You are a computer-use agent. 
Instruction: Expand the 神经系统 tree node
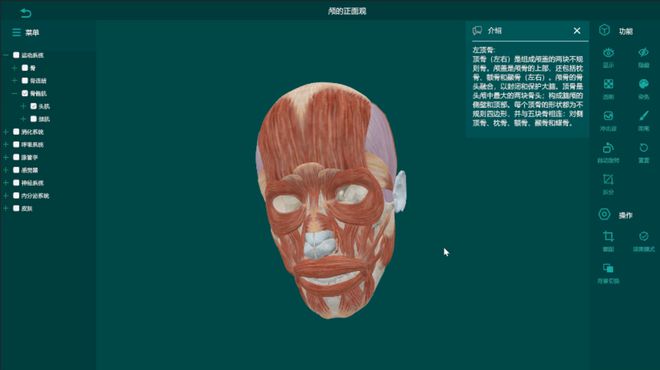pyautogui.click(x=6, y=183)
